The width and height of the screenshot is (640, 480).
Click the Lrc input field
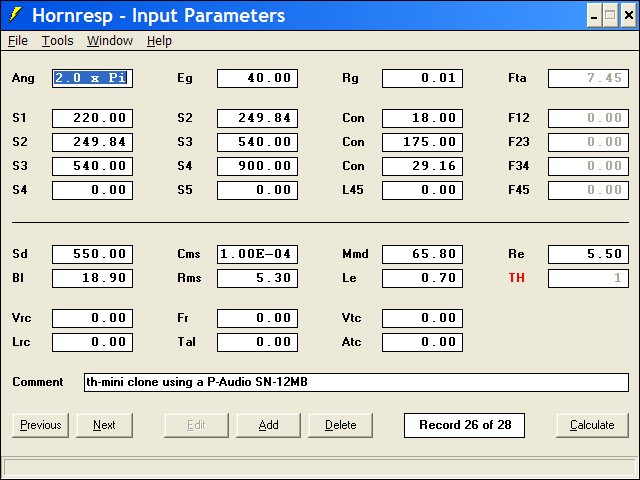click(x=92, y=342)
